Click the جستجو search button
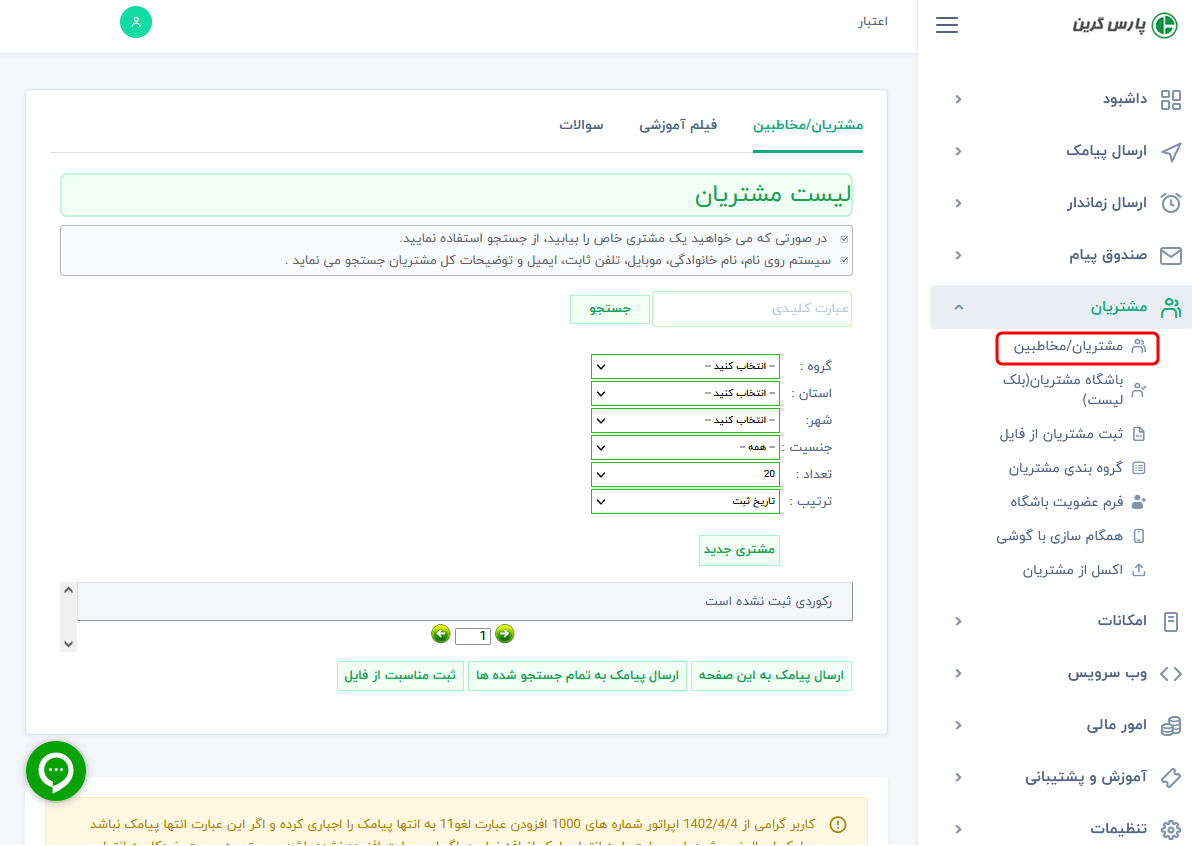The image size is (1192, 846). pos(609,309)
